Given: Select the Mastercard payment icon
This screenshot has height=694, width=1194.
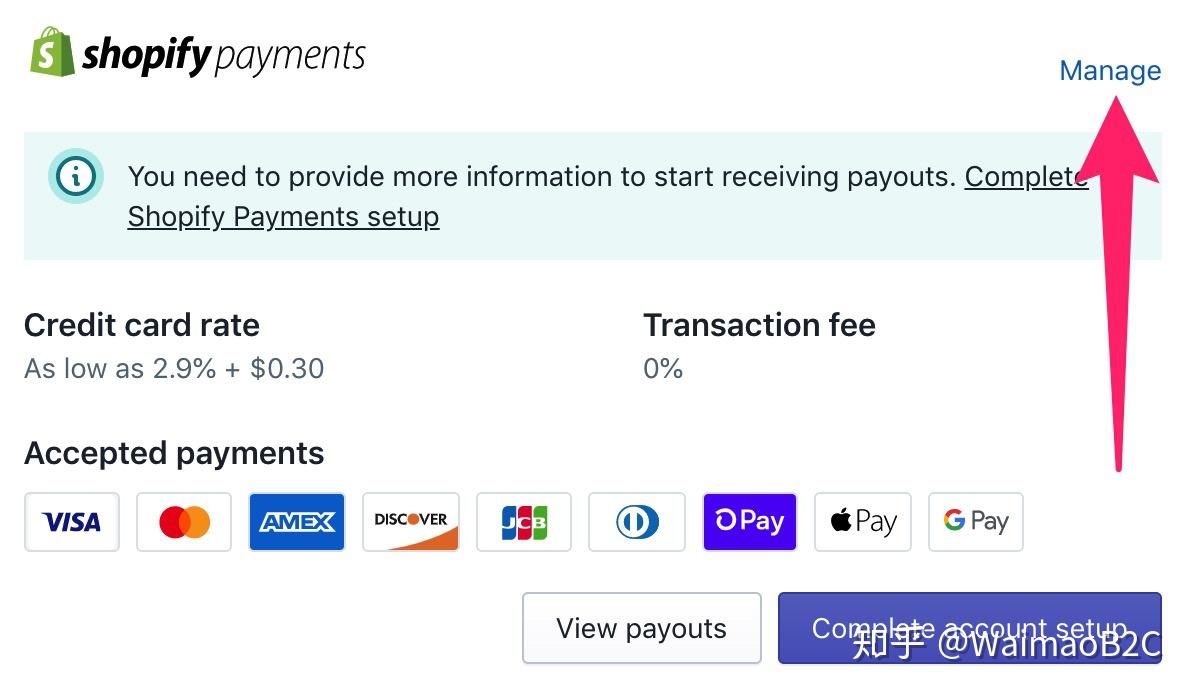Looking at the screenshot, I should pos(184,521).
